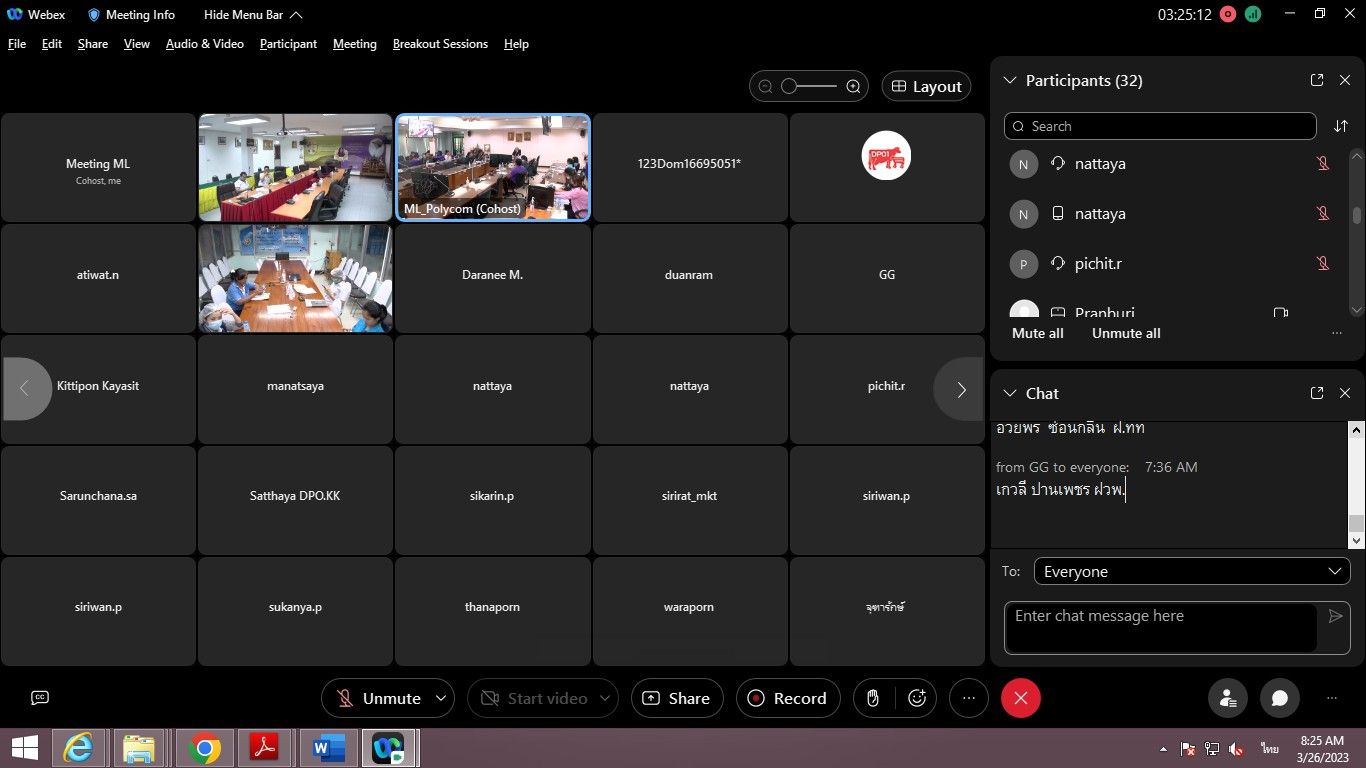1366x768 pixels.
Task: Pop out the Participants panel
Action: [1317, 80]
